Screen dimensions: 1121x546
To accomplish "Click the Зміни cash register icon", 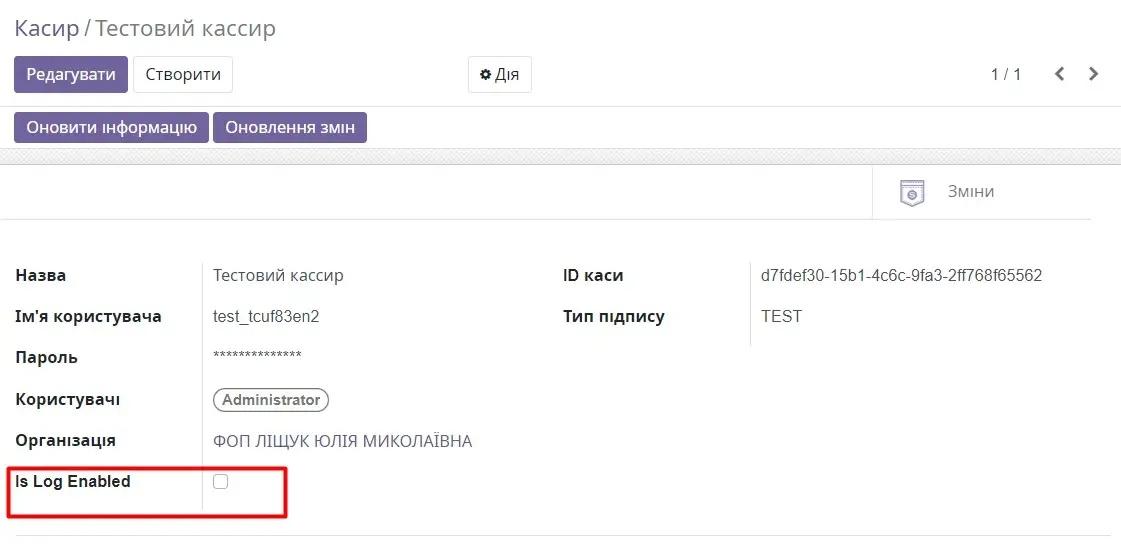I will (911, 193).
